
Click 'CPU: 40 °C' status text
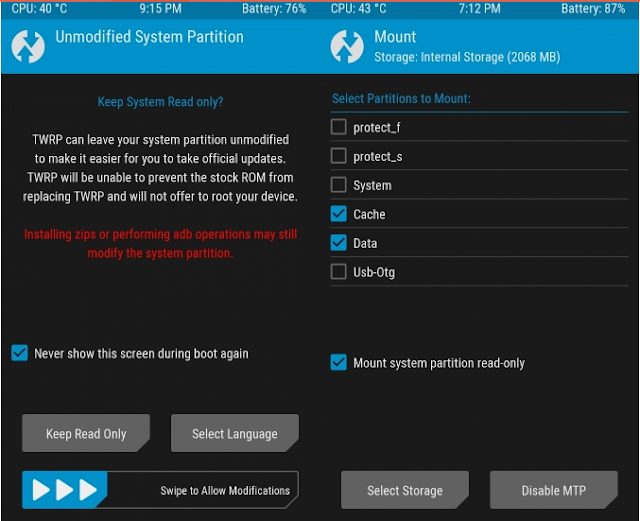(x=39, y=9)
